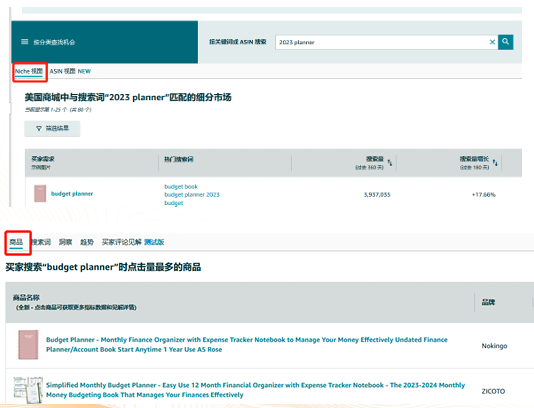Open the 搜索词 tab

point(41,242)
